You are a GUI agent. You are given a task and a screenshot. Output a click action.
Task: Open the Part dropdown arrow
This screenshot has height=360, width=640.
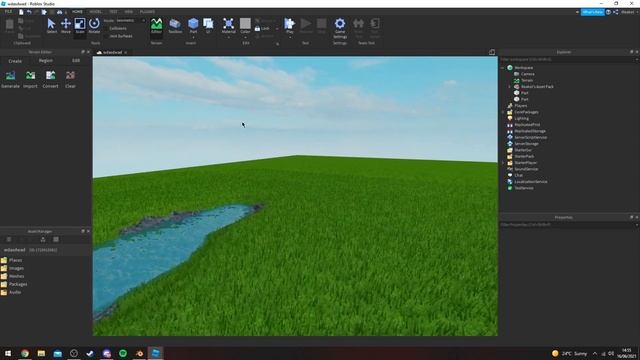(x=193, y=37)
